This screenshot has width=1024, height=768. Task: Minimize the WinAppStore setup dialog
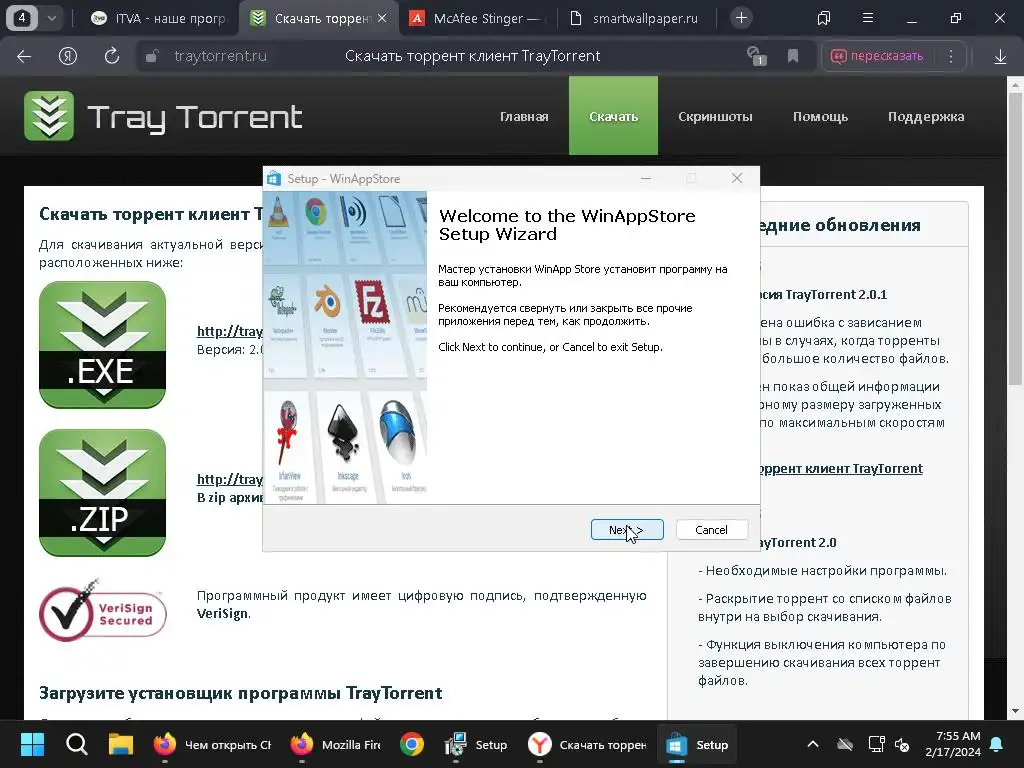[x=646, y=178]
